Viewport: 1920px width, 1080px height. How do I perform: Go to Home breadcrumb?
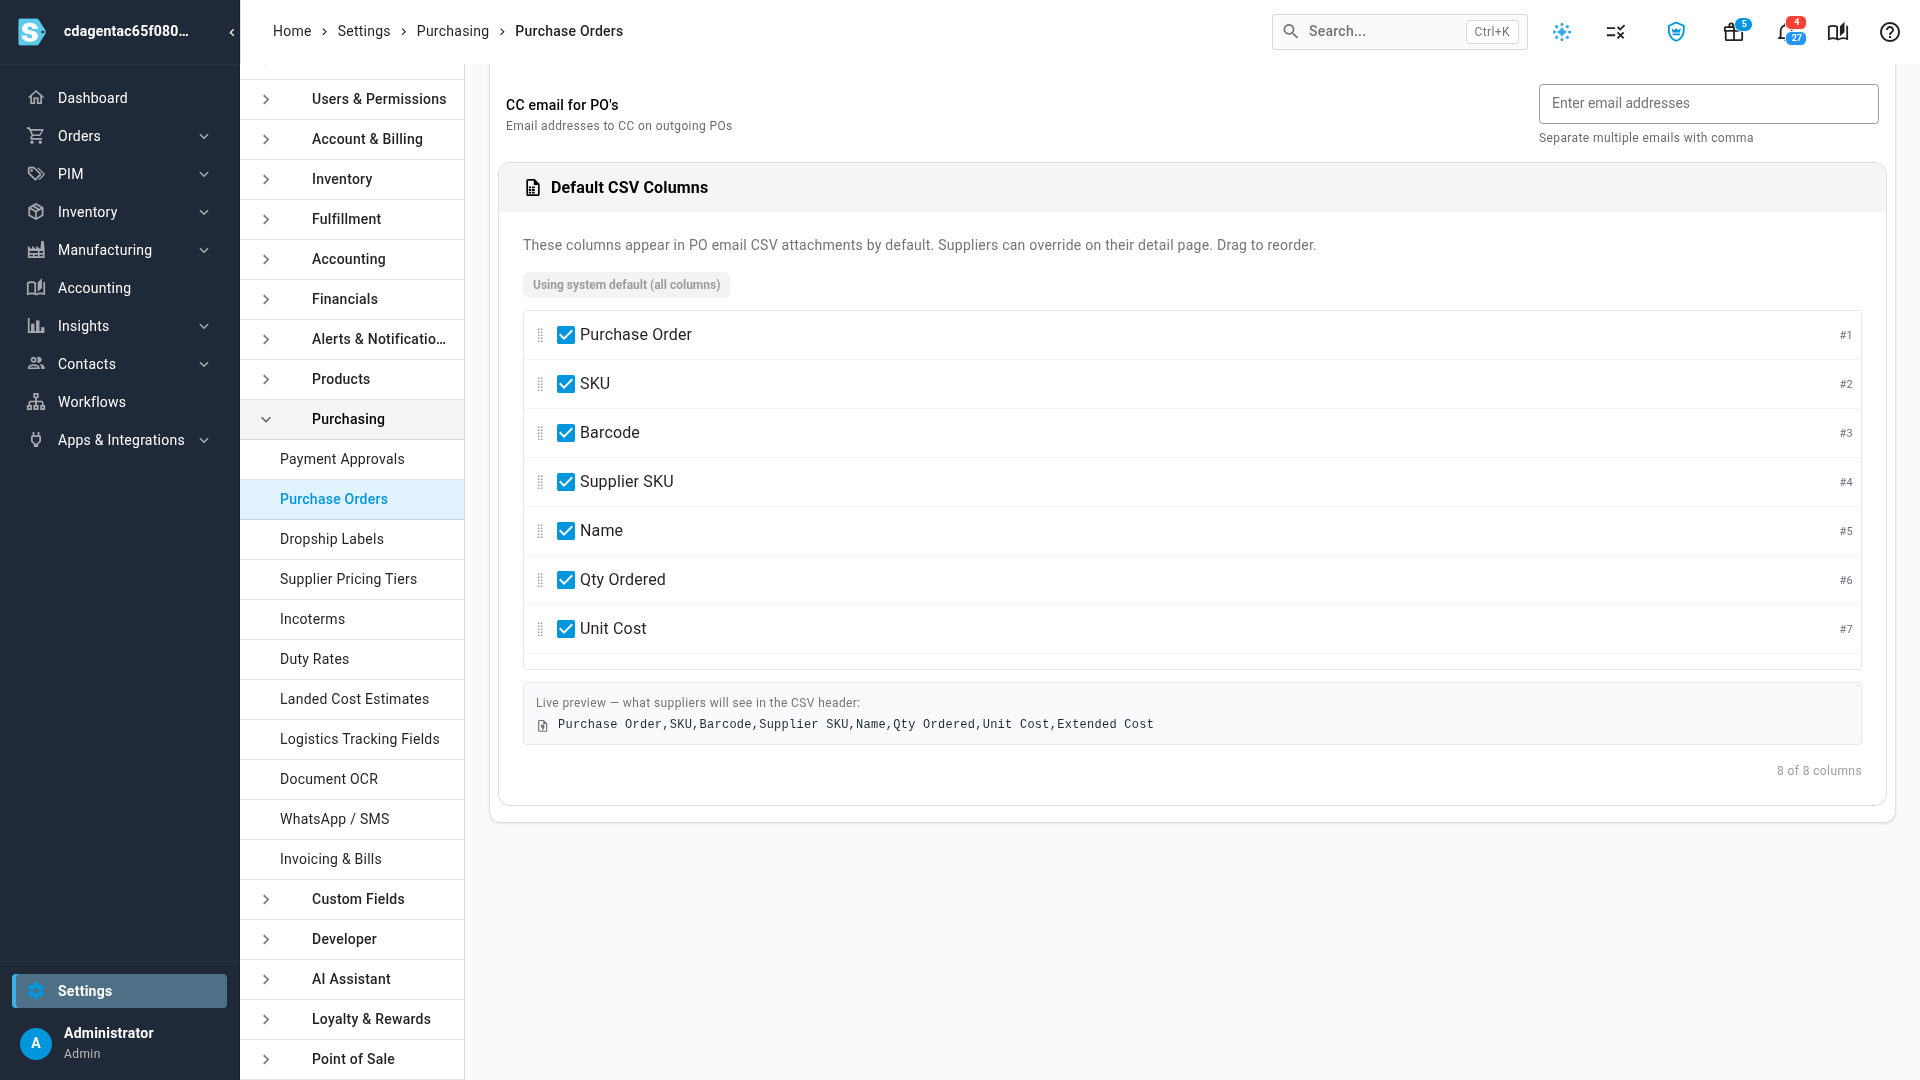292,31
